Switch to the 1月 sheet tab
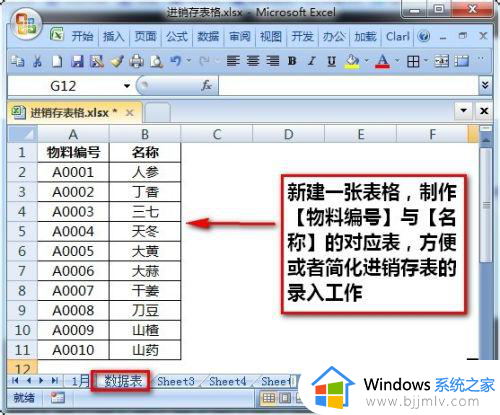 click(80, 381)
